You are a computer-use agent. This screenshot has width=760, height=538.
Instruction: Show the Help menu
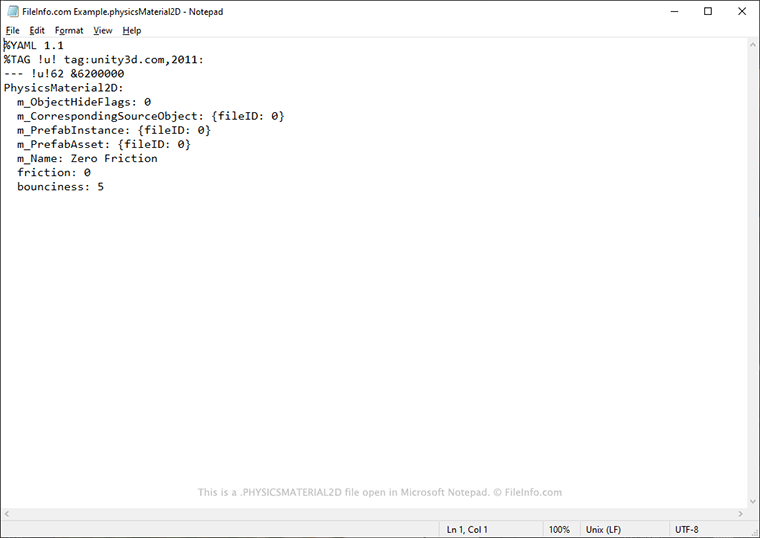132,31
